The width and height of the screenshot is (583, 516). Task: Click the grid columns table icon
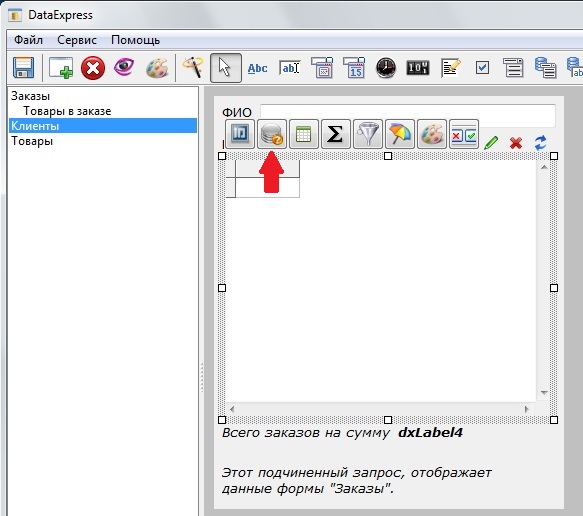304,134
